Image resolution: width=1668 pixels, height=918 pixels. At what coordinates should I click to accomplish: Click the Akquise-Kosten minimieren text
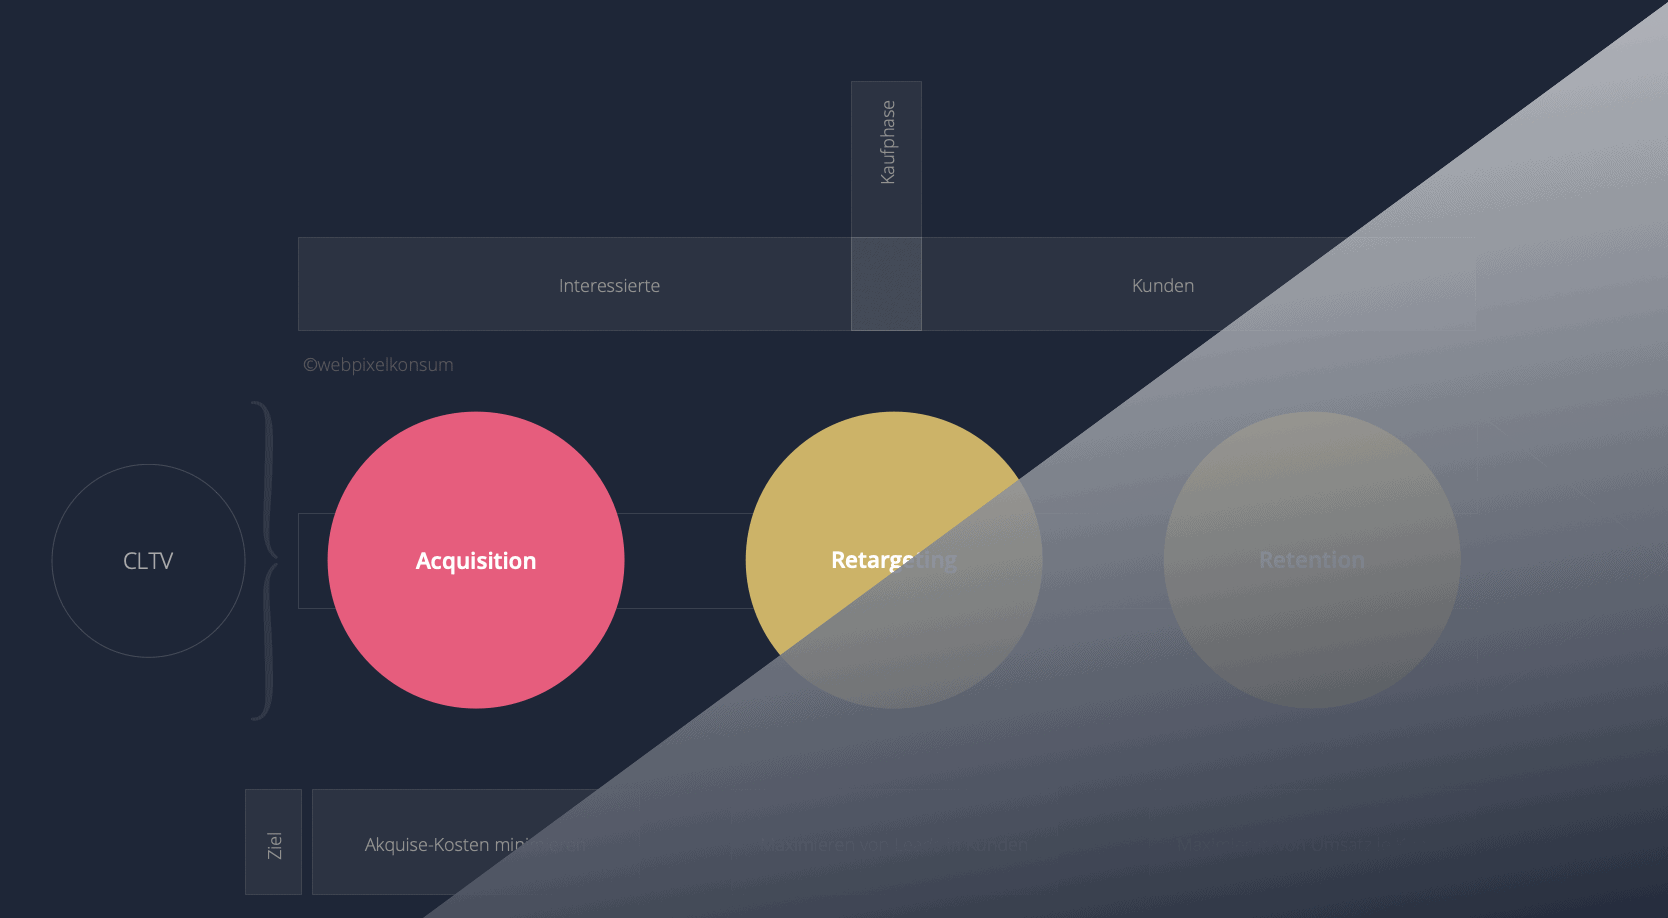pos(475,845)
